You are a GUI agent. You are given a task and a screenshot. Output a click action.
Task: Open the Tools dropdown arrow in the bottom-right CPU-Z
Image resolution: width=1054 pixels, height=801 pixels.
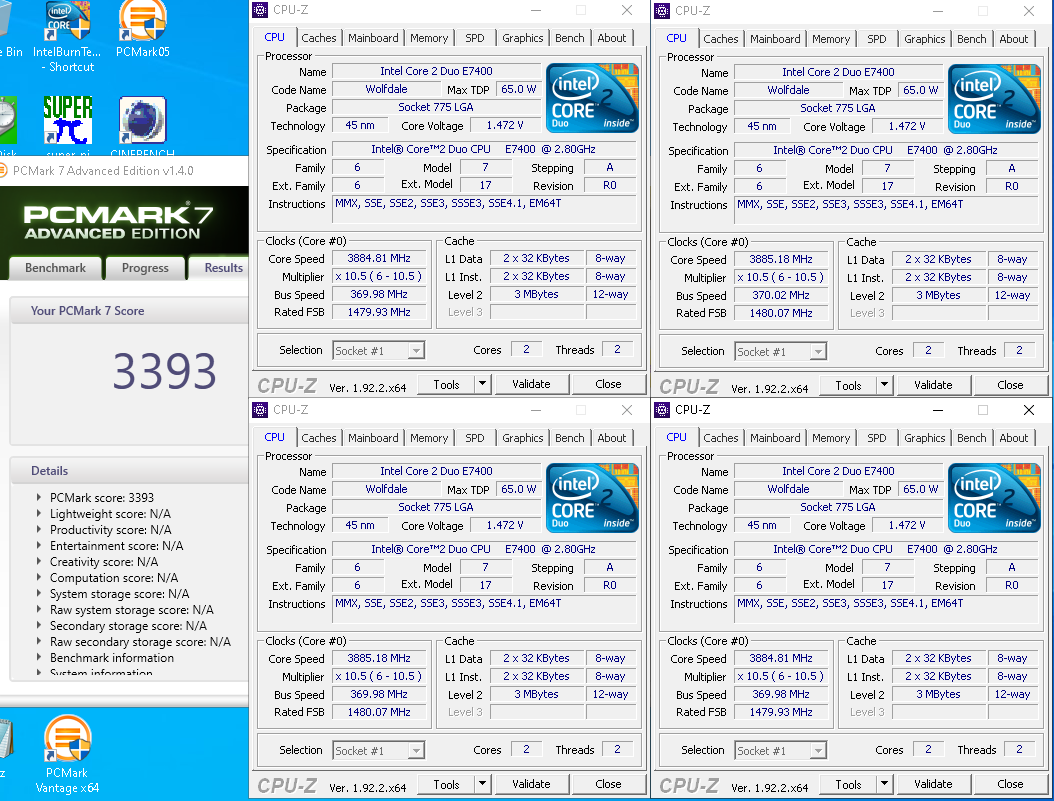(x=885, y=784)
